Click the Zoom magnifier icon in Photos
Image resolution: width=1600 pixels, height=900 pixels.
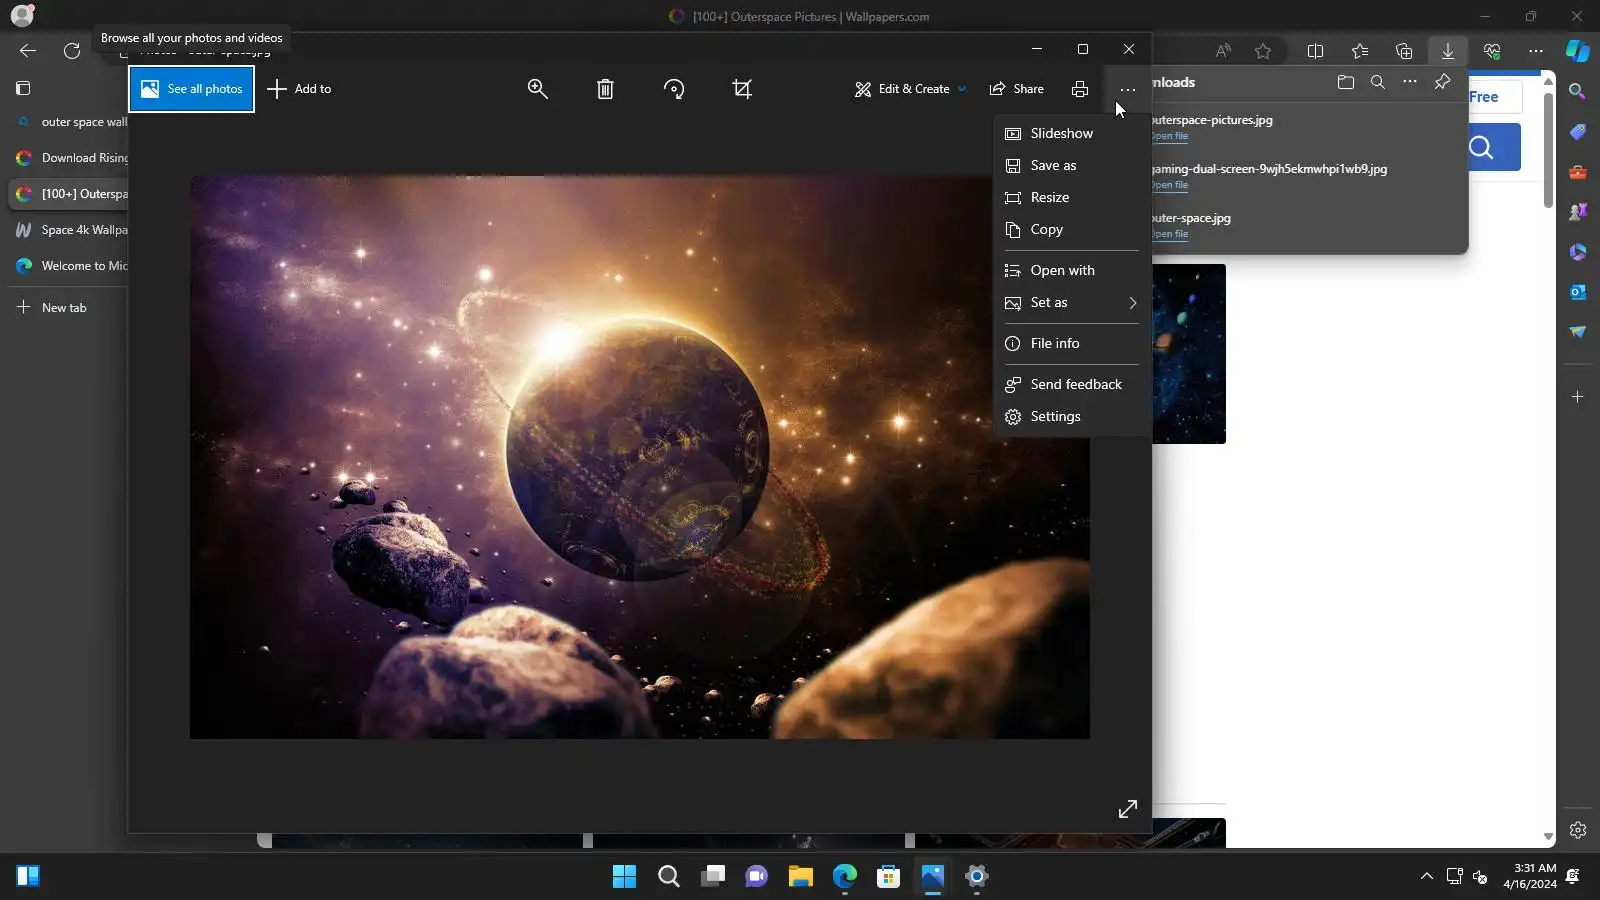click(x=538, y=89)
